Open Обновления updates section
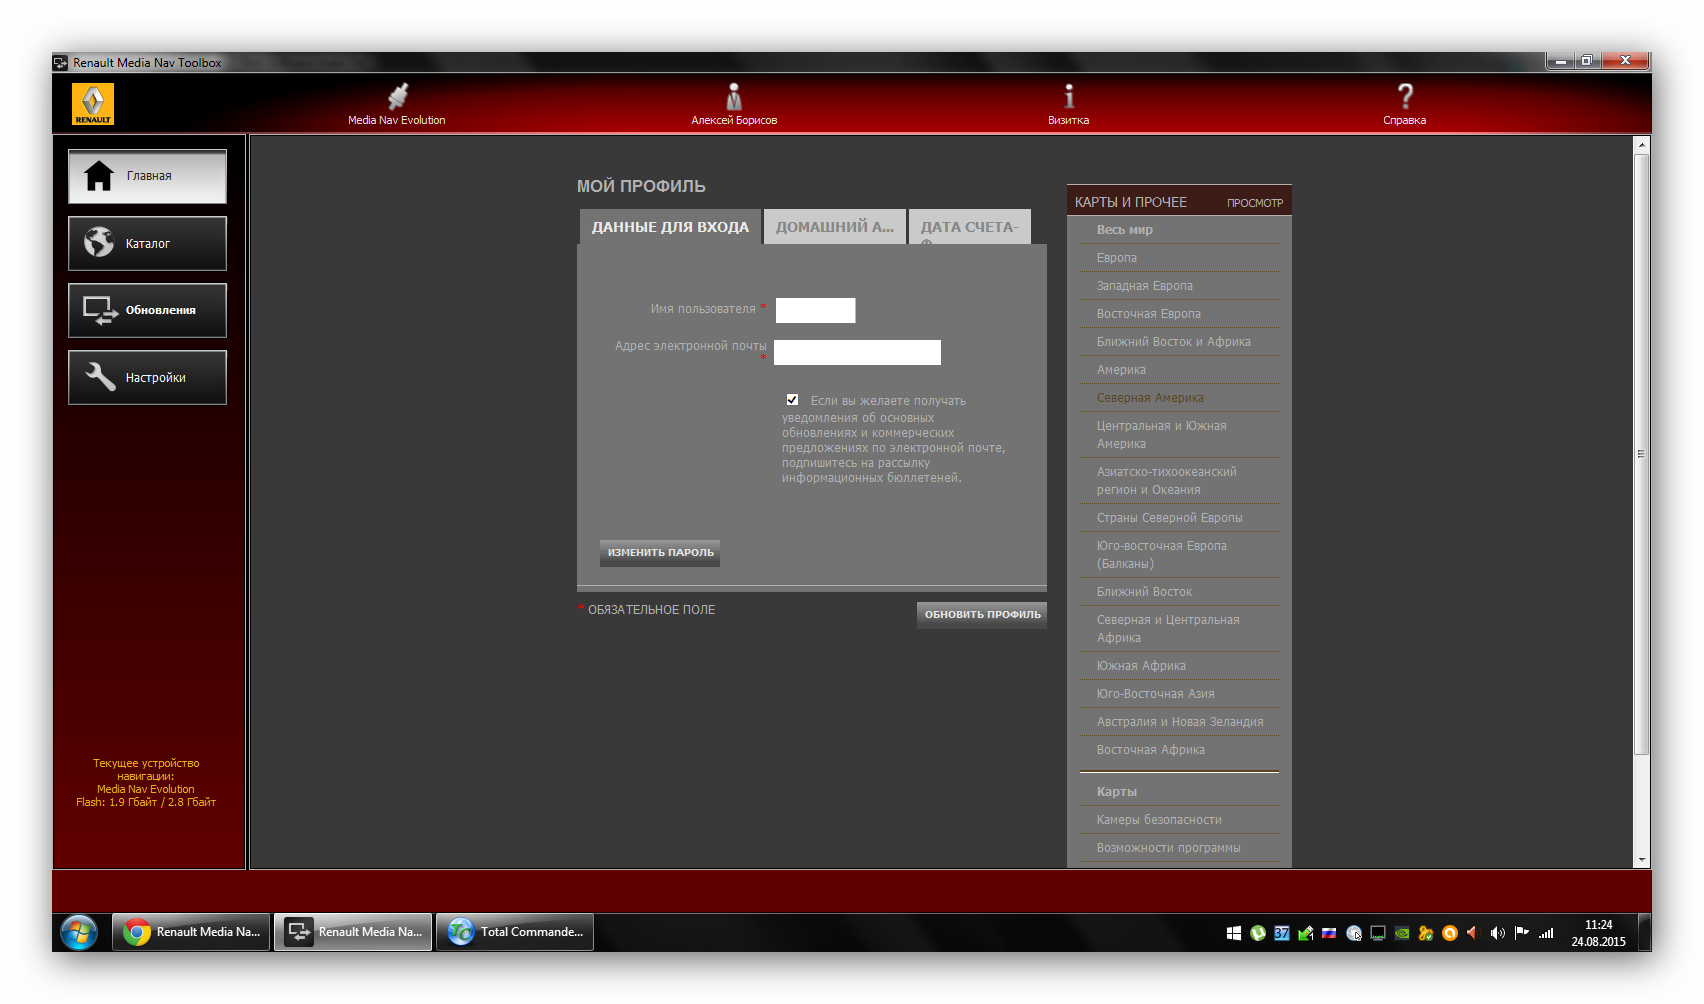The width and height of the screenshot is (1704, 1004). [147, 310]
